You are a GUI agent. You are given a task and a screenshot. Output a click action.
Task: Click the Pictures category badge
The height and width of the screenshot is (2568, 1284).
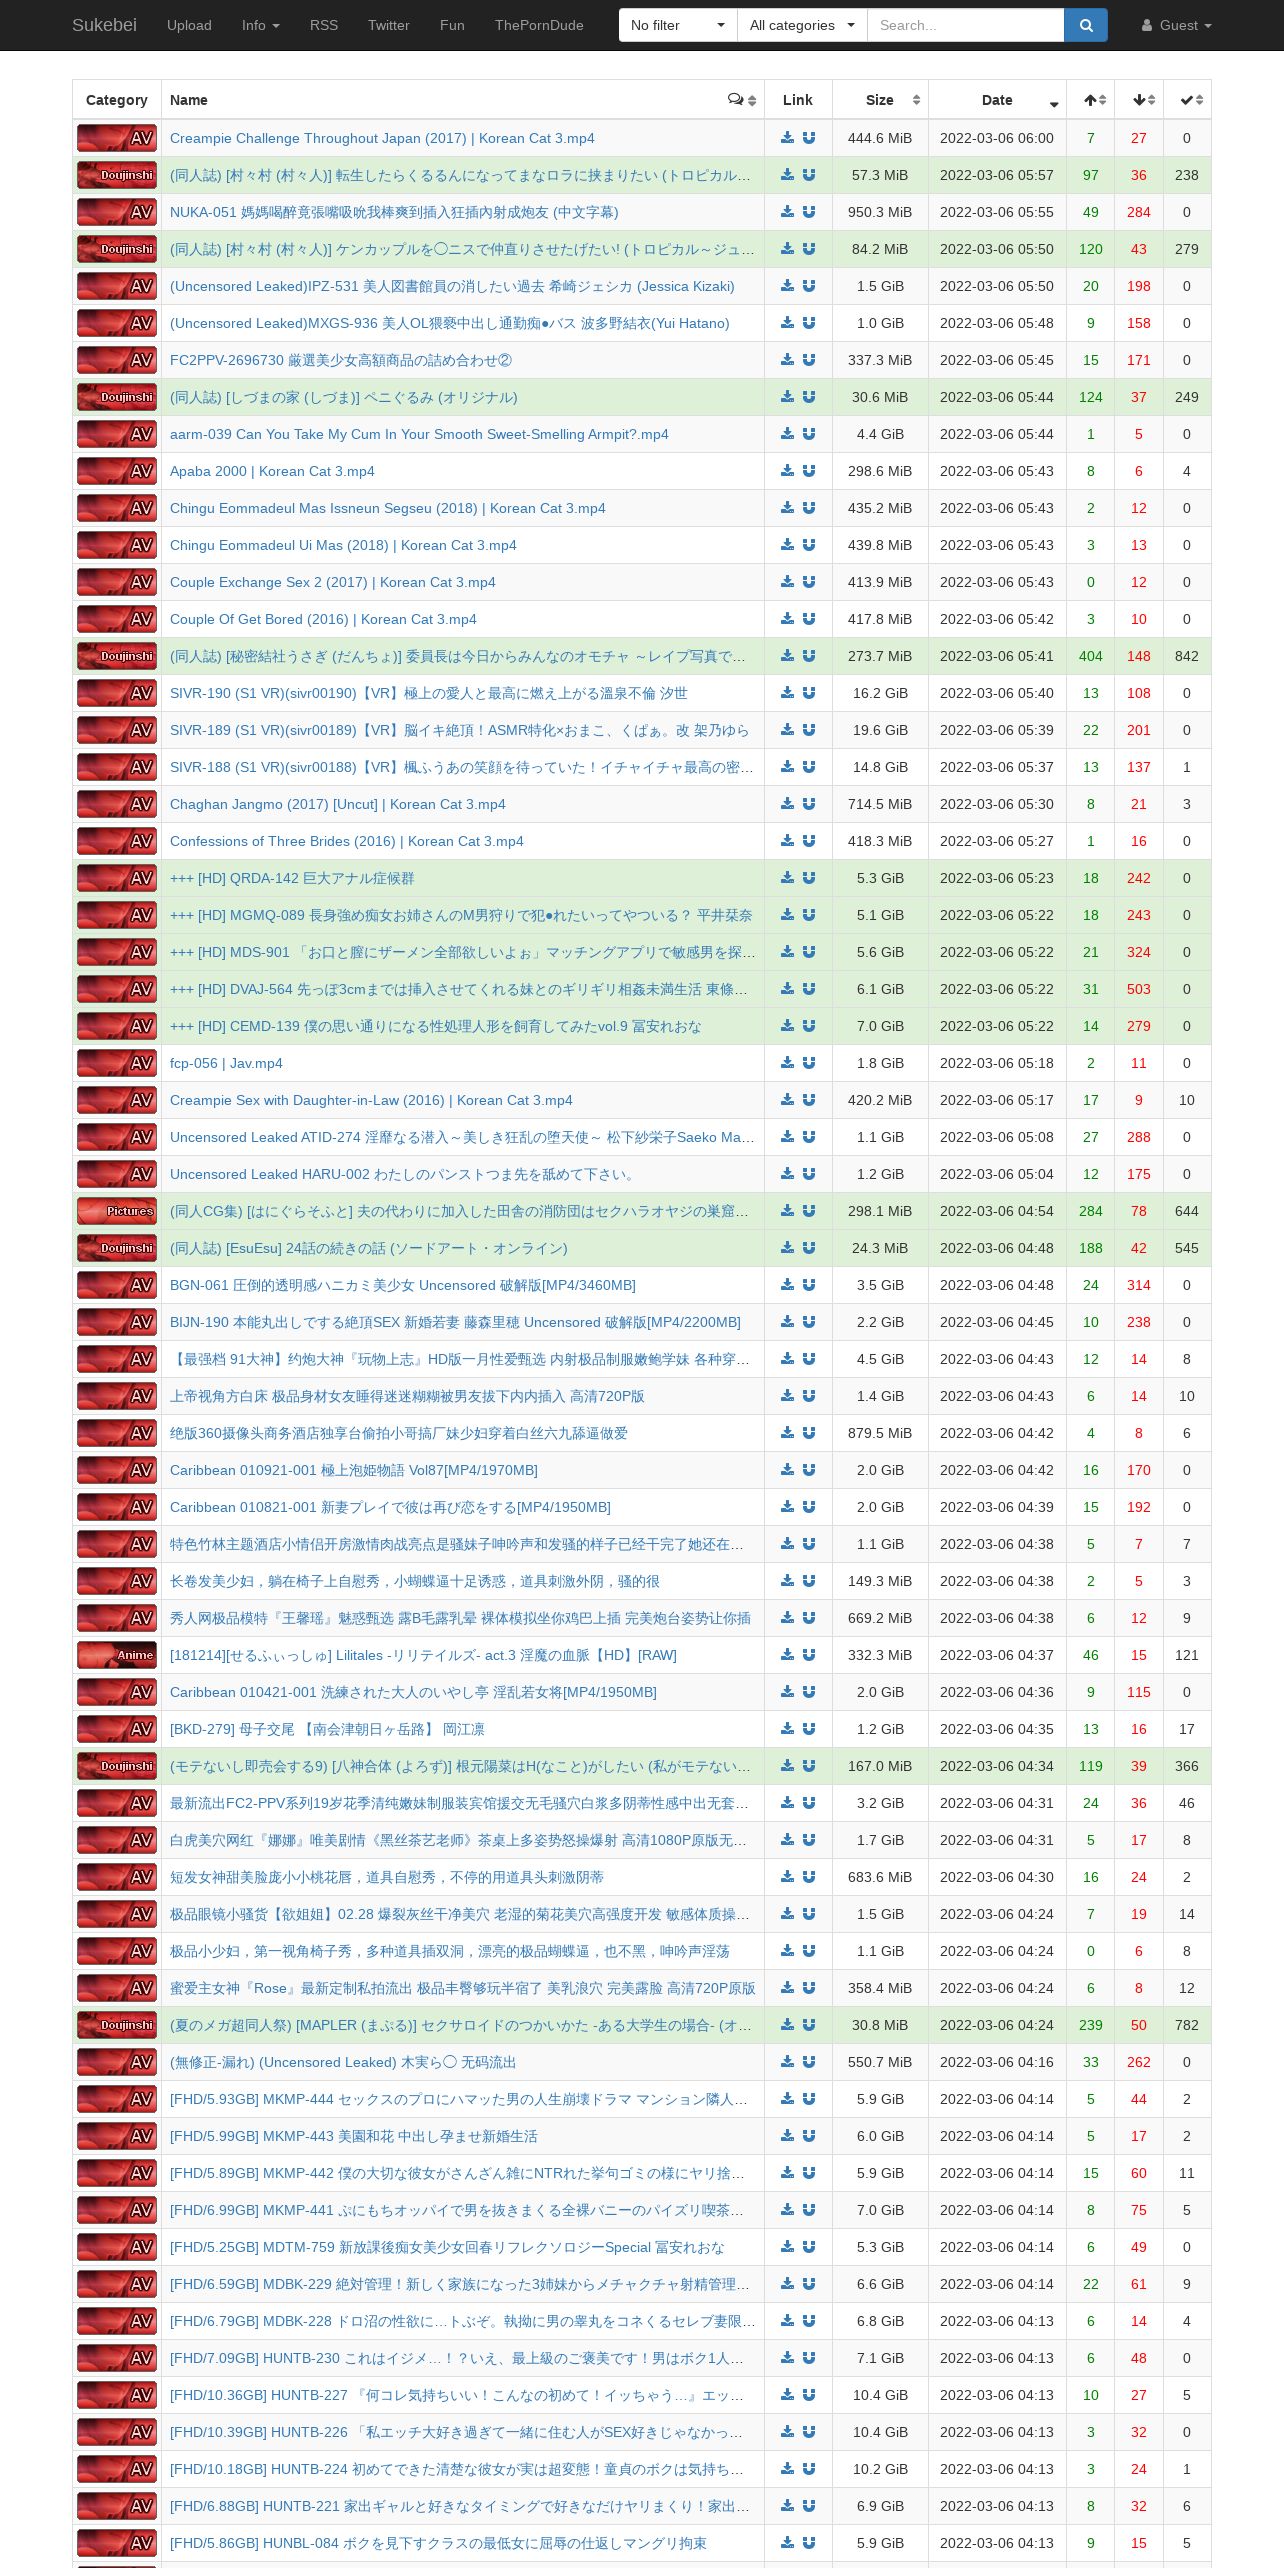coord(117,1211)
